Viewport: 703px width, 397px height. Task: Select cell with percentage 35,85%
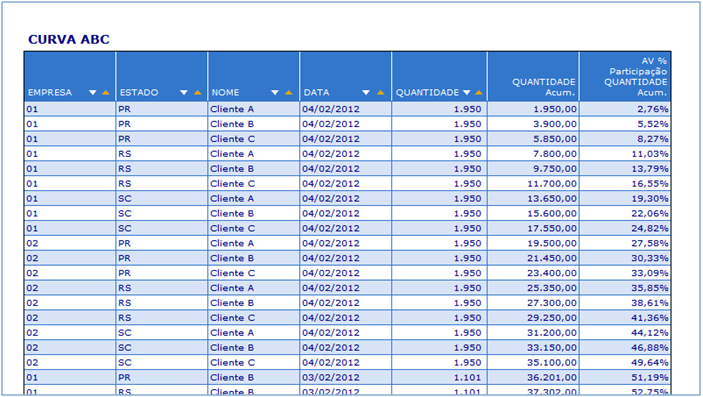coord(625,288)
